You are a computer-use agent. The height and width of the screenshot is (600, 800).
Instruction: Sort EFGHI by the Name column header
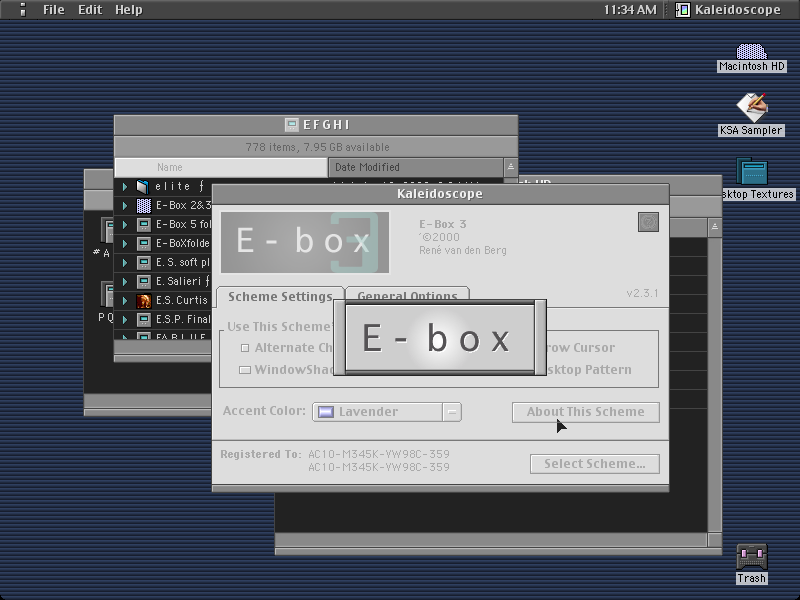[x=221, y=167]
